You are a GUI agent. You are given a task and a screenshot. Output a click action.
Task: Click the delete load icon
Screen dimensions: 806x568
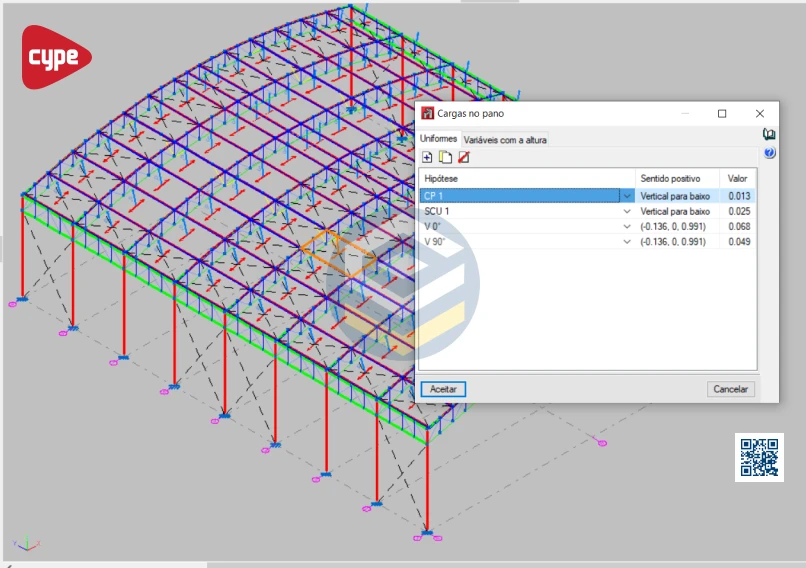click(x=463, y=157)
